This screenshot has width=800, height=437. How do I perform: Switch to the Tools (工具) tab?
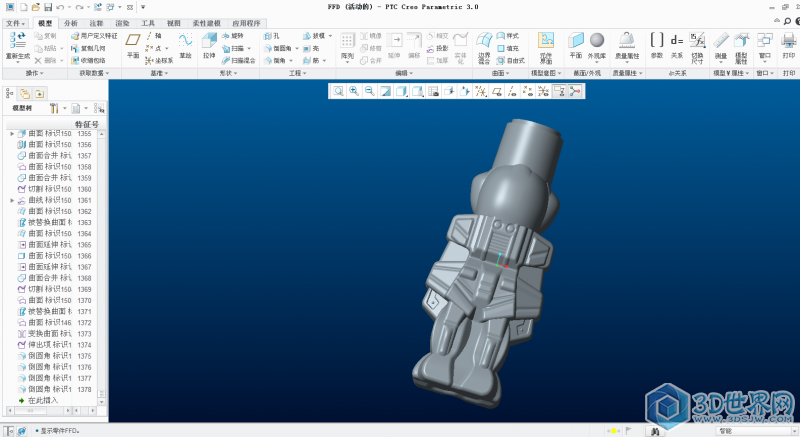(147, 23)
